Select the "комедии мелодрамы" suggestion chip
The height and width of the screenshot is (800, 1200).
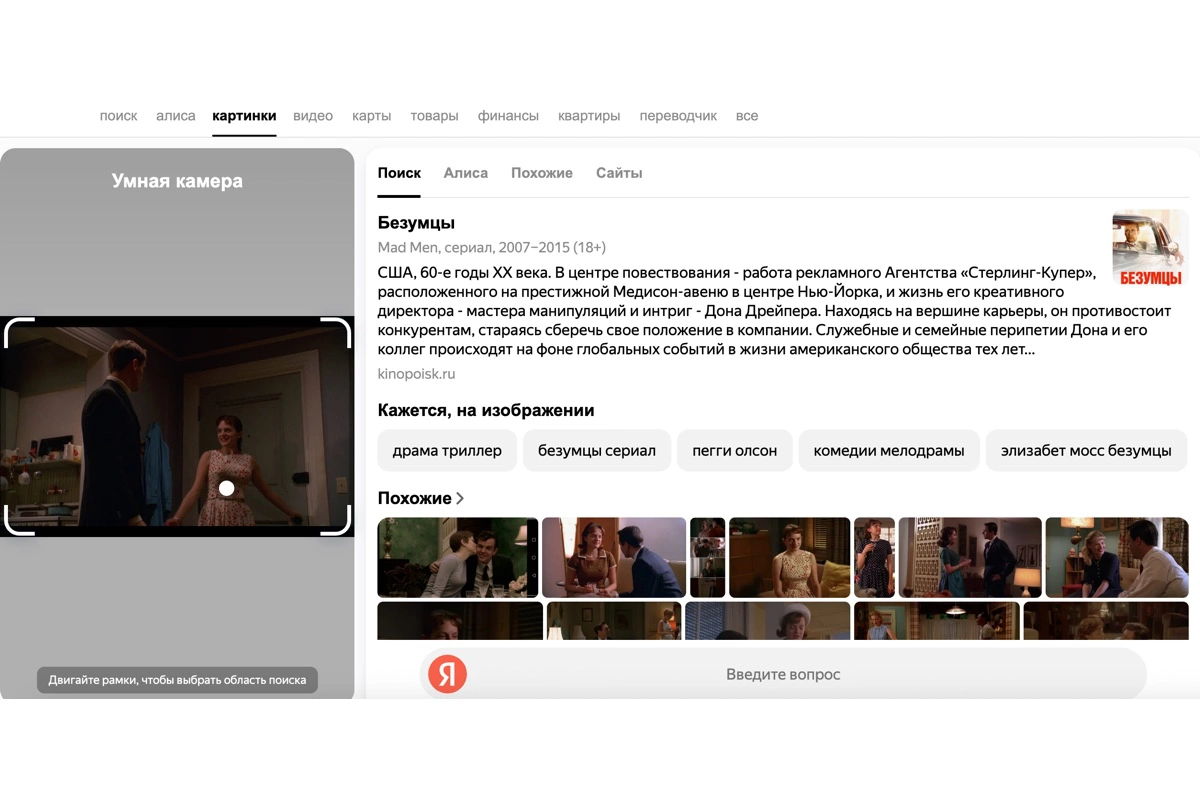889,450
